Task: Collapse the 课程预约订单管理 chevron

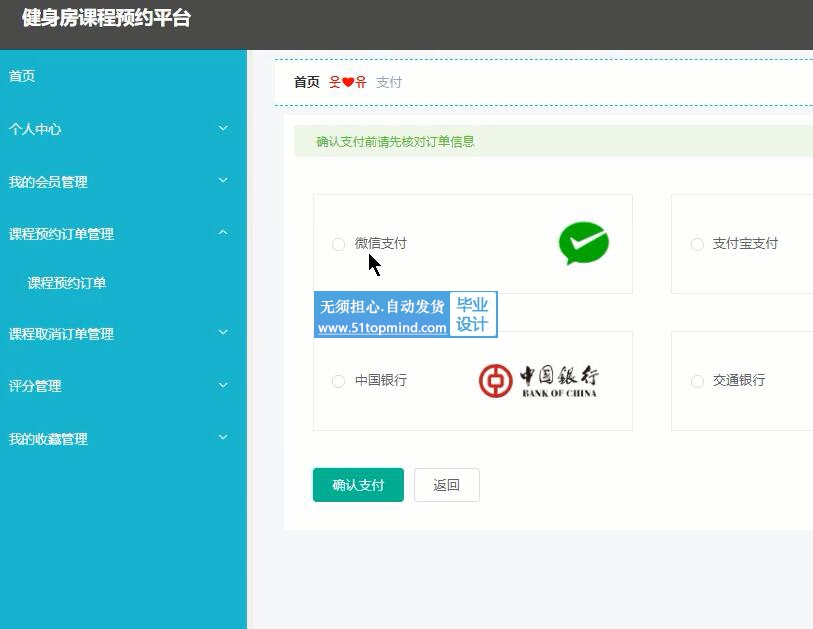Action: pyautogui.click(x=223, y=232)
